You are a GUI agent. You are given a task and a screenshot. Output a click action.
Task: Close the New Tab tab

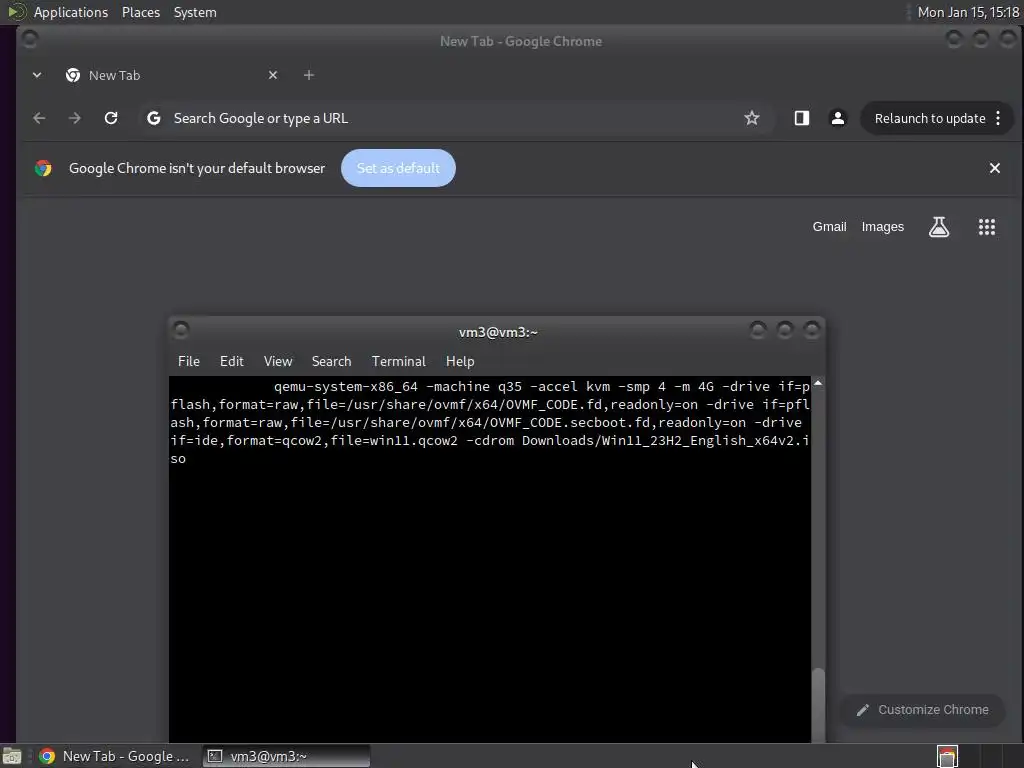(273, 75)
